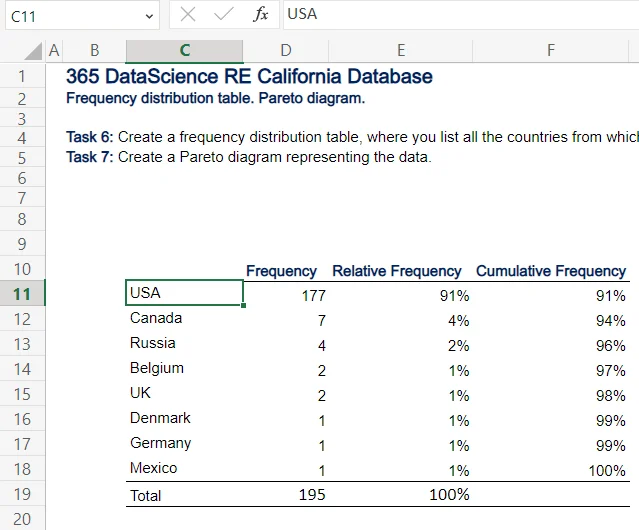Click inside the Name Box showing C11

(70, 16)
